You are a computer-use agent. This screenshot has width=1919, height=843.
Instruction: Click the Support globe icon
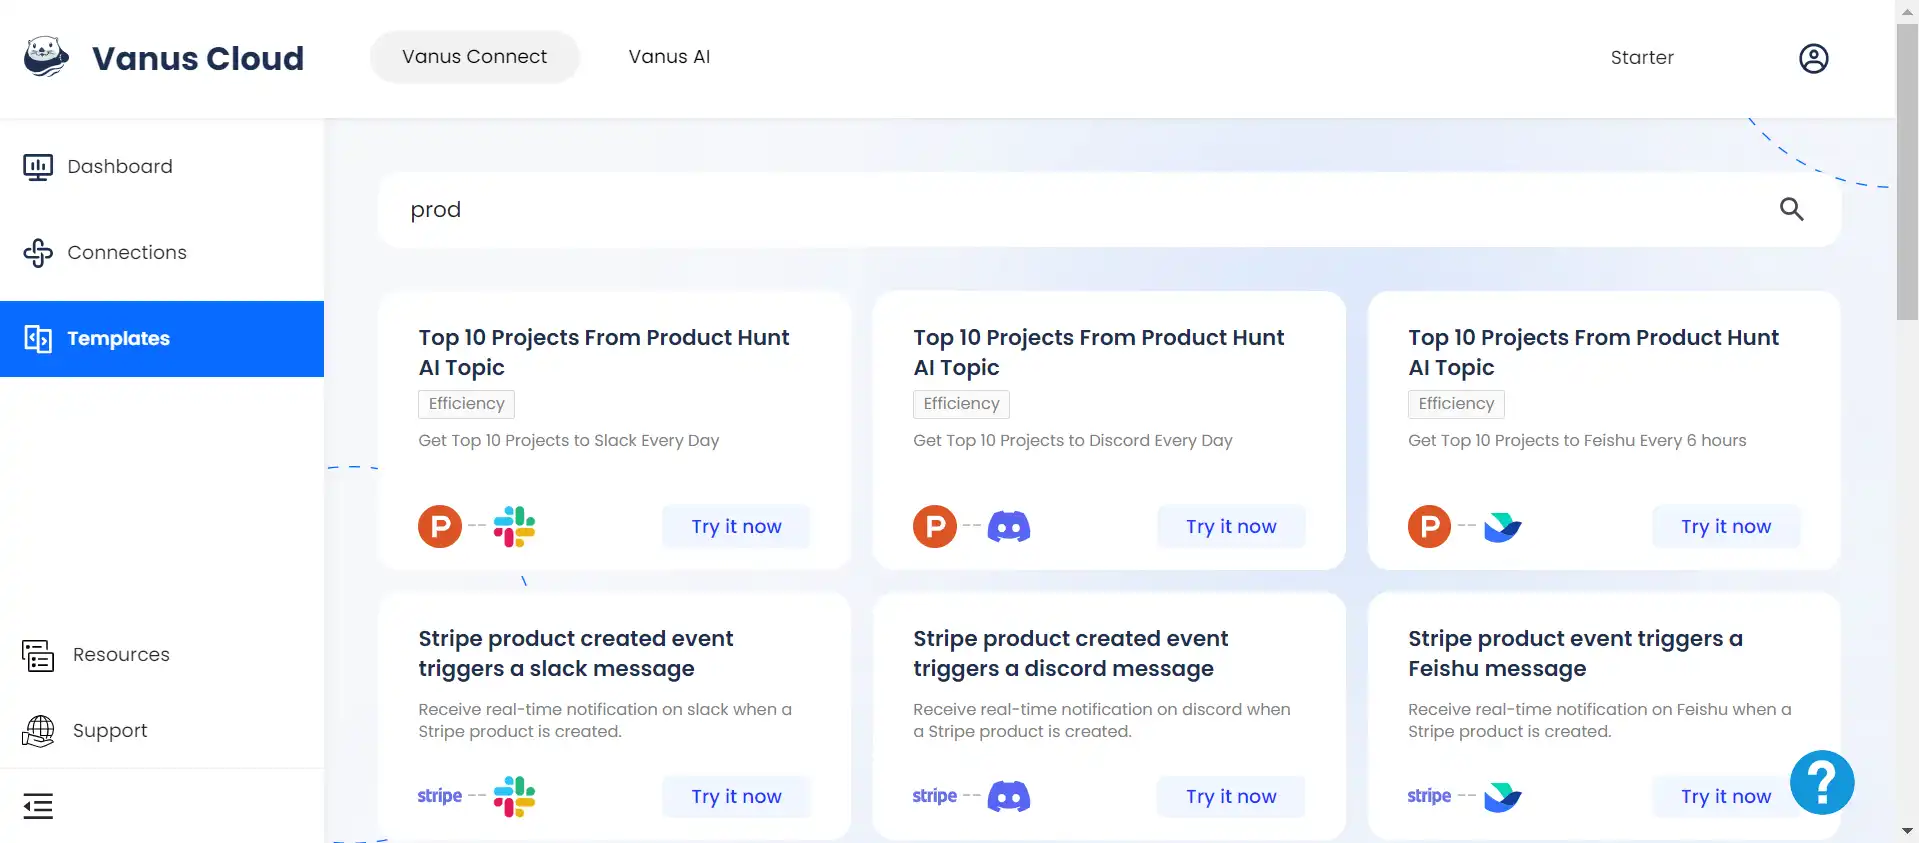pos(38,731)
